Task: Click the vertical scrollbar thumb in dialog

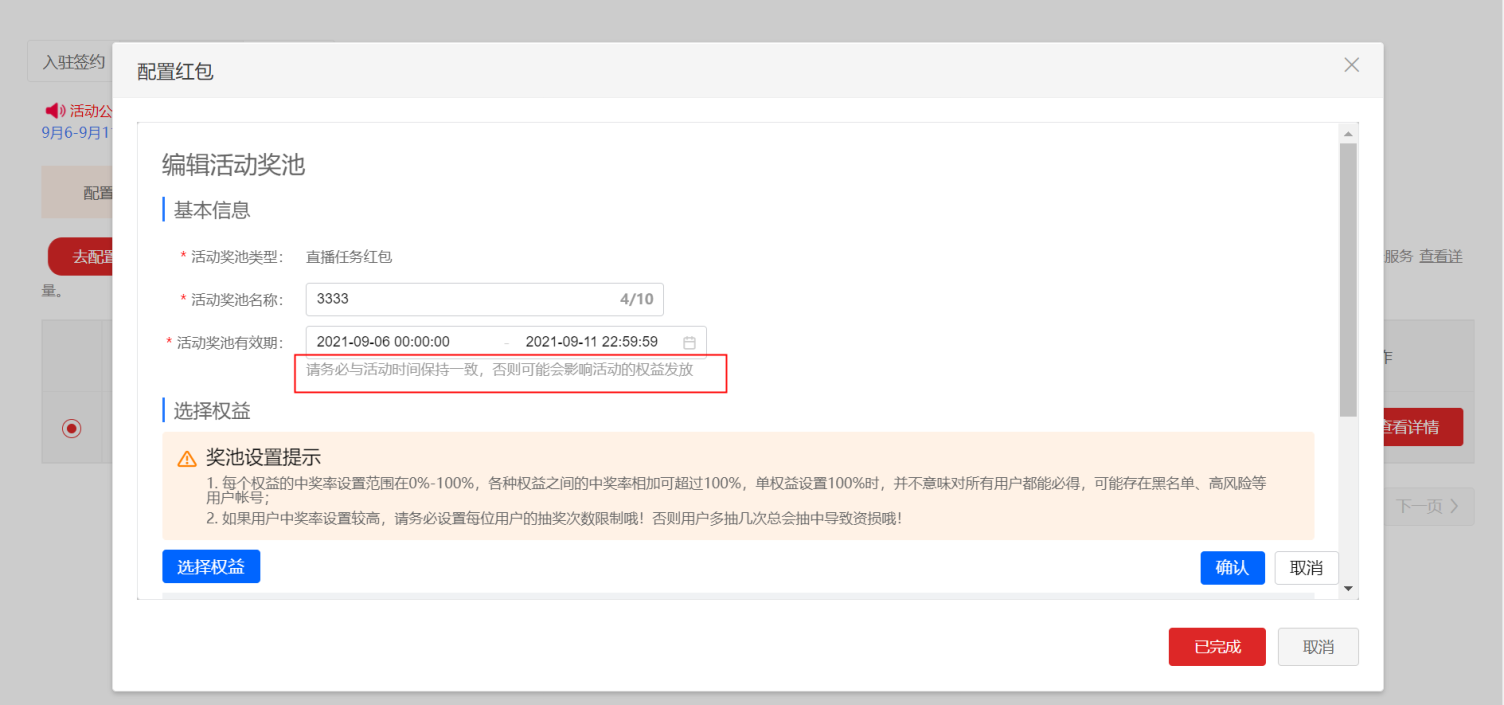Action: (x=1348, y=280)
